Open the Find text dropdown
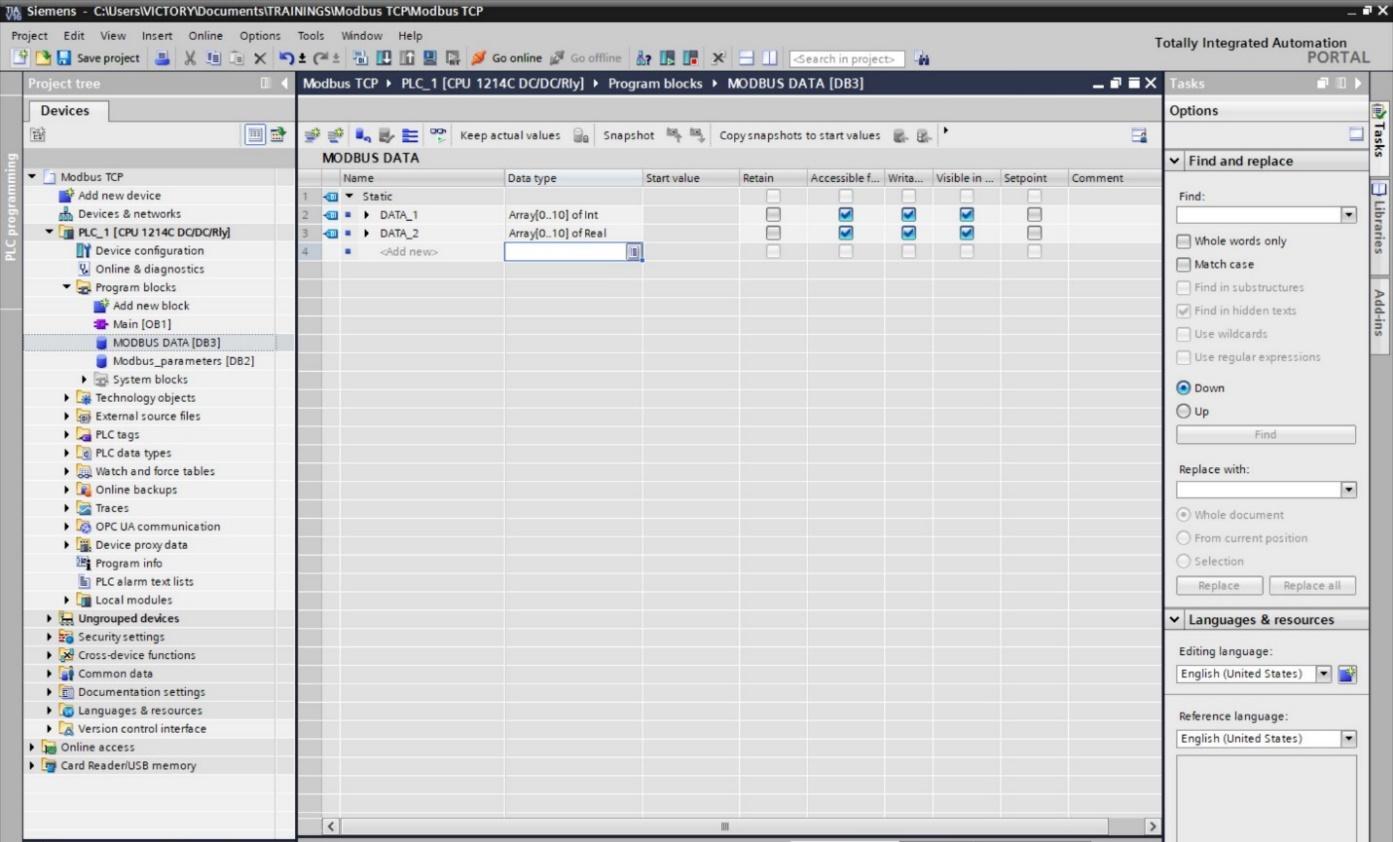The width and height of the screenshot is (1393, 842). (1349, 214)
